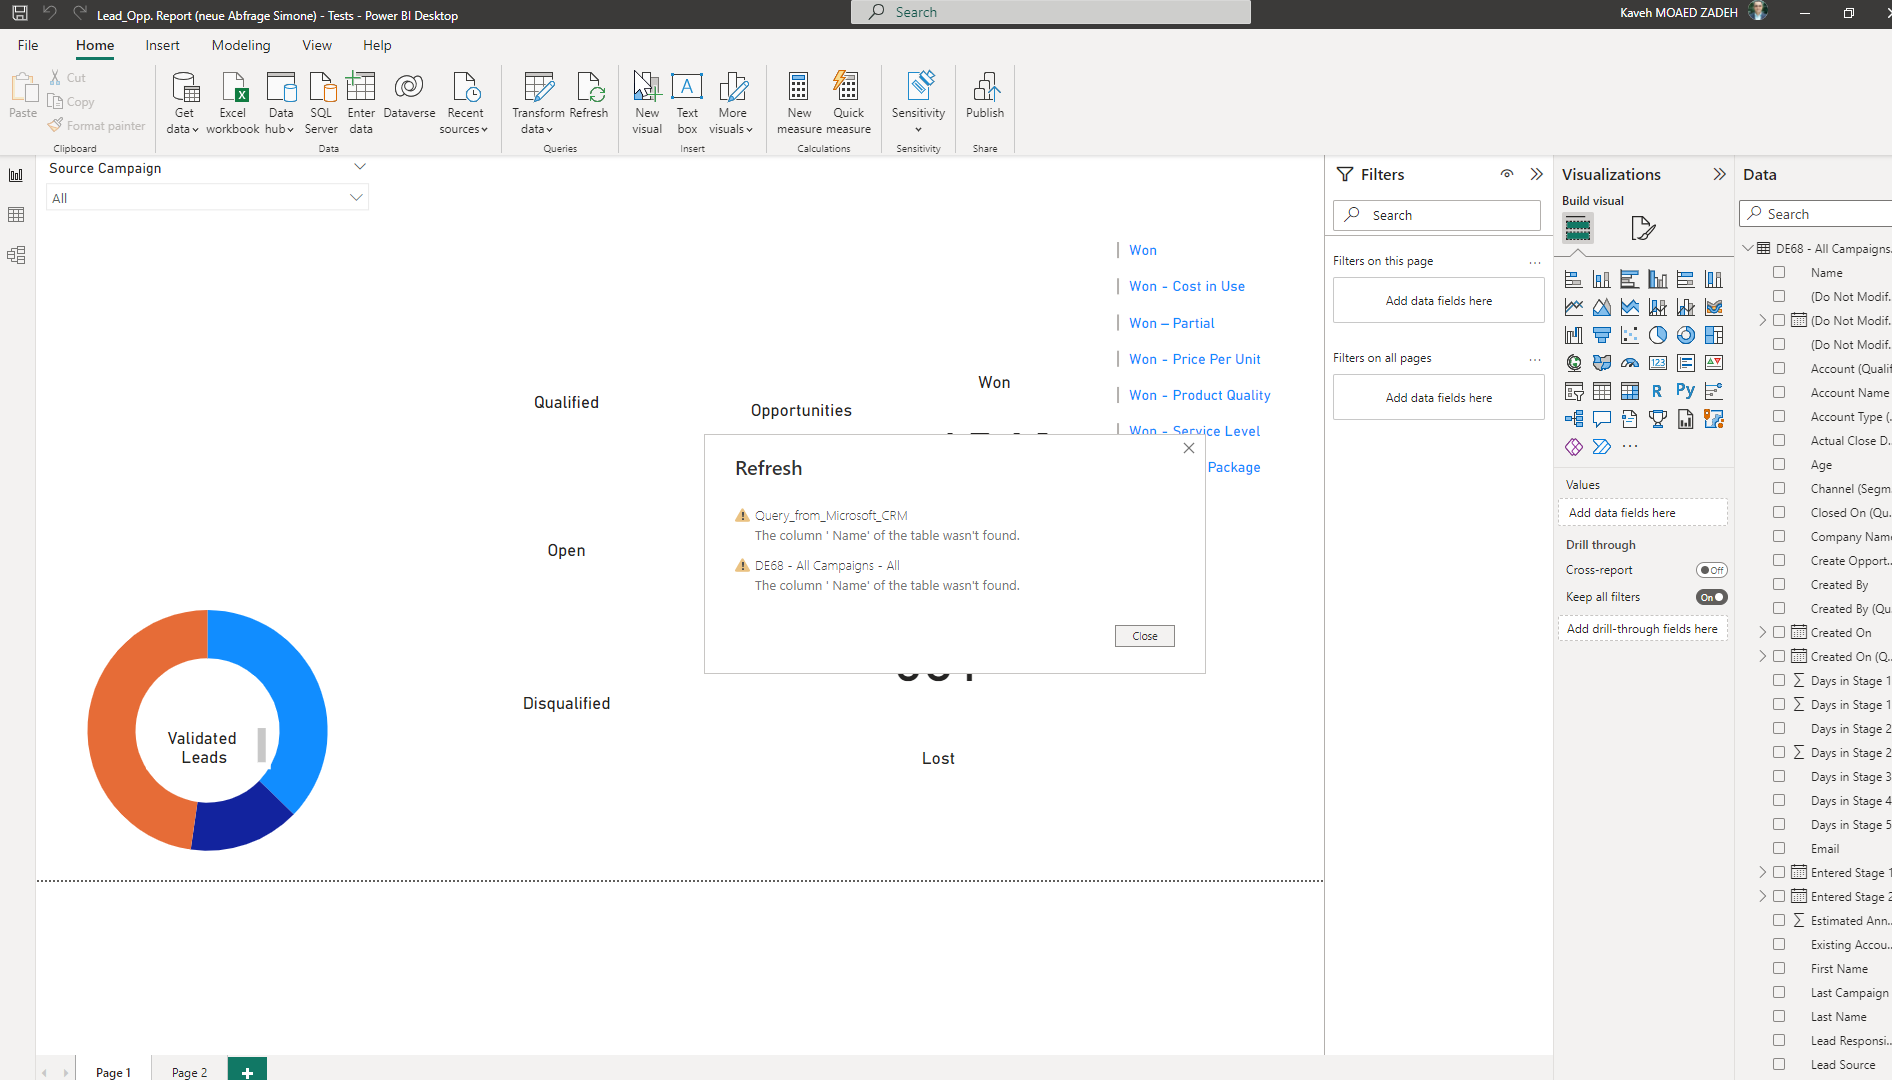The image size is (1892, 1080).
Task: Select Won - Cost in Use slicer item
Action: pyautogui.click(x=1187, y=286)
